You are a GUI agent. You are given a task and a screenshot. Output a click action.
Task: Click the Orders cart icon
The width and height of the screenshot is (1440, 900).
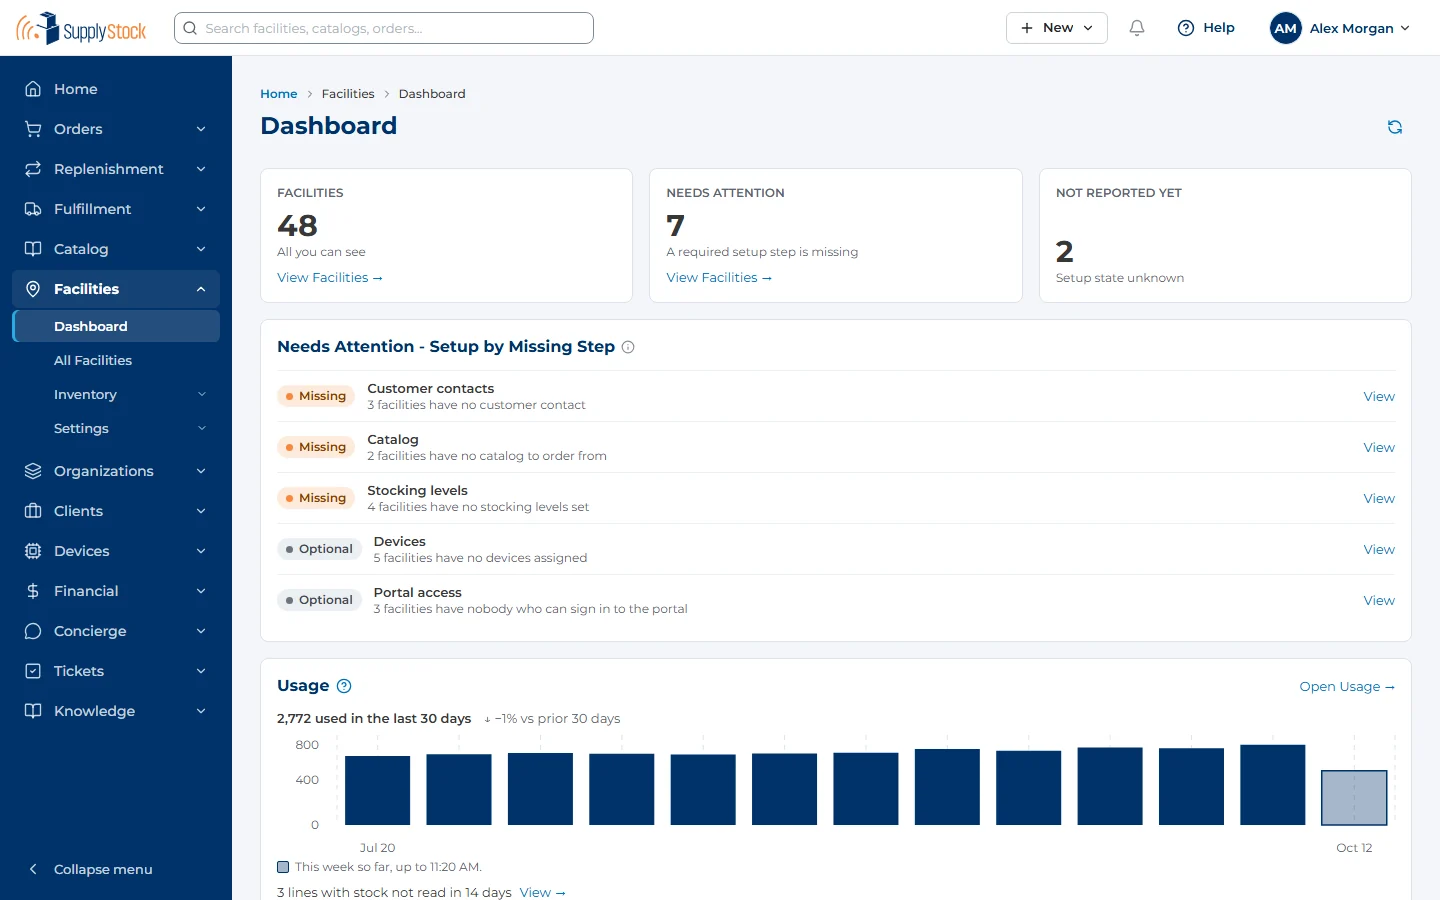33,129
